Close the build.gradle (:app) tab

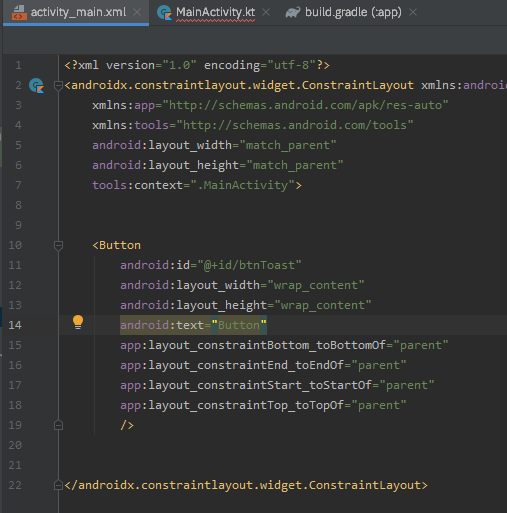pyautogui.click(x=413, y=12)
